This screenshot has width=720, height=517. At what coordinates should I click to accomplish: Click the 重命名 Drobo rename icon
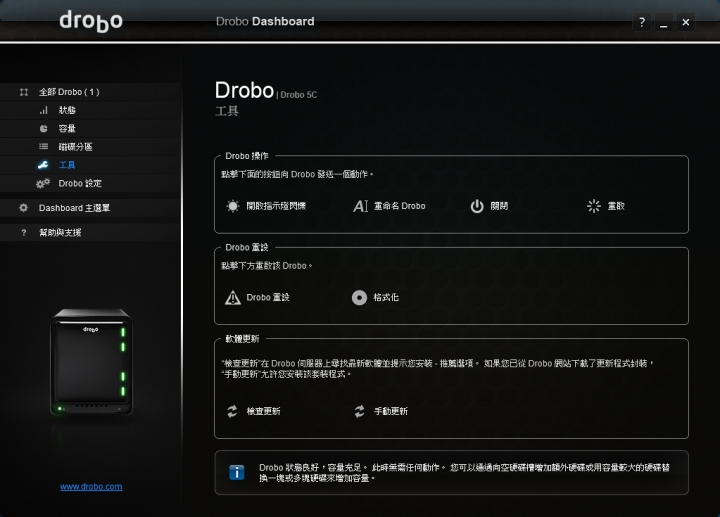360,206
